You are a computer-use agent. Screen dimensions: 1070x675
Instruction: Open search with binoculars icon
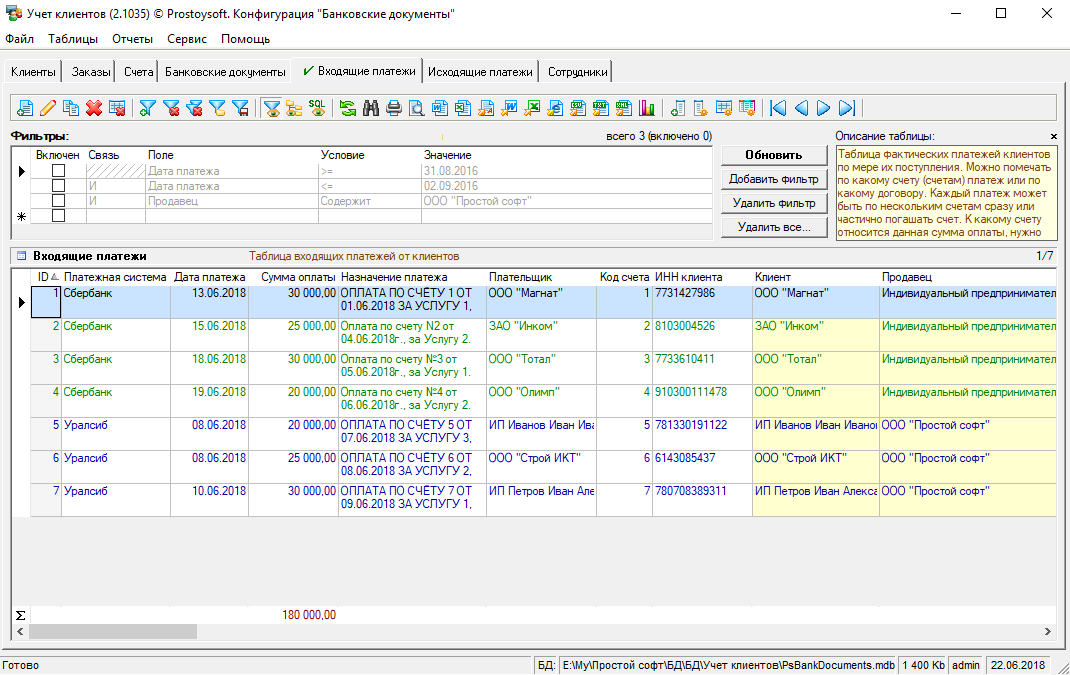[x=371, y=108]
